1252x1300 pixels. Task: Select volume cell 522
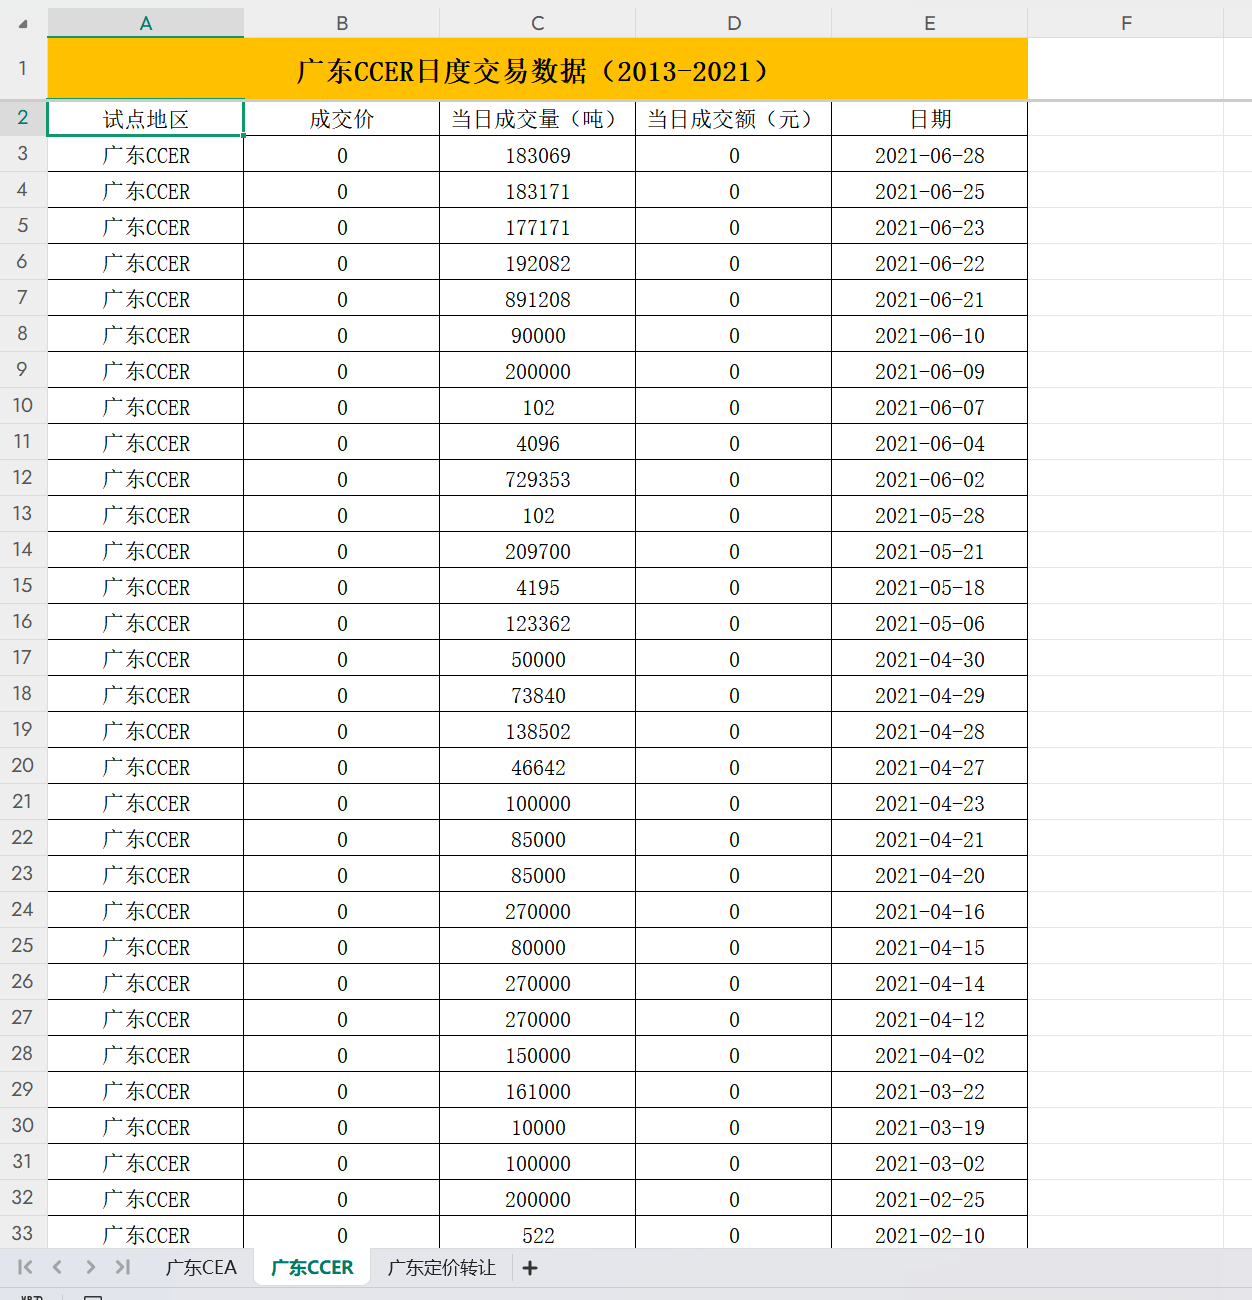(538, 1233)
